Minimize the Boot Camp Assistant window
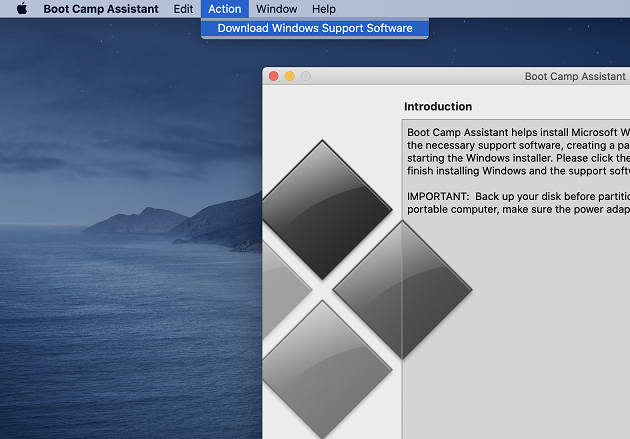Screen dimensions: 630x439 [290, 76]
